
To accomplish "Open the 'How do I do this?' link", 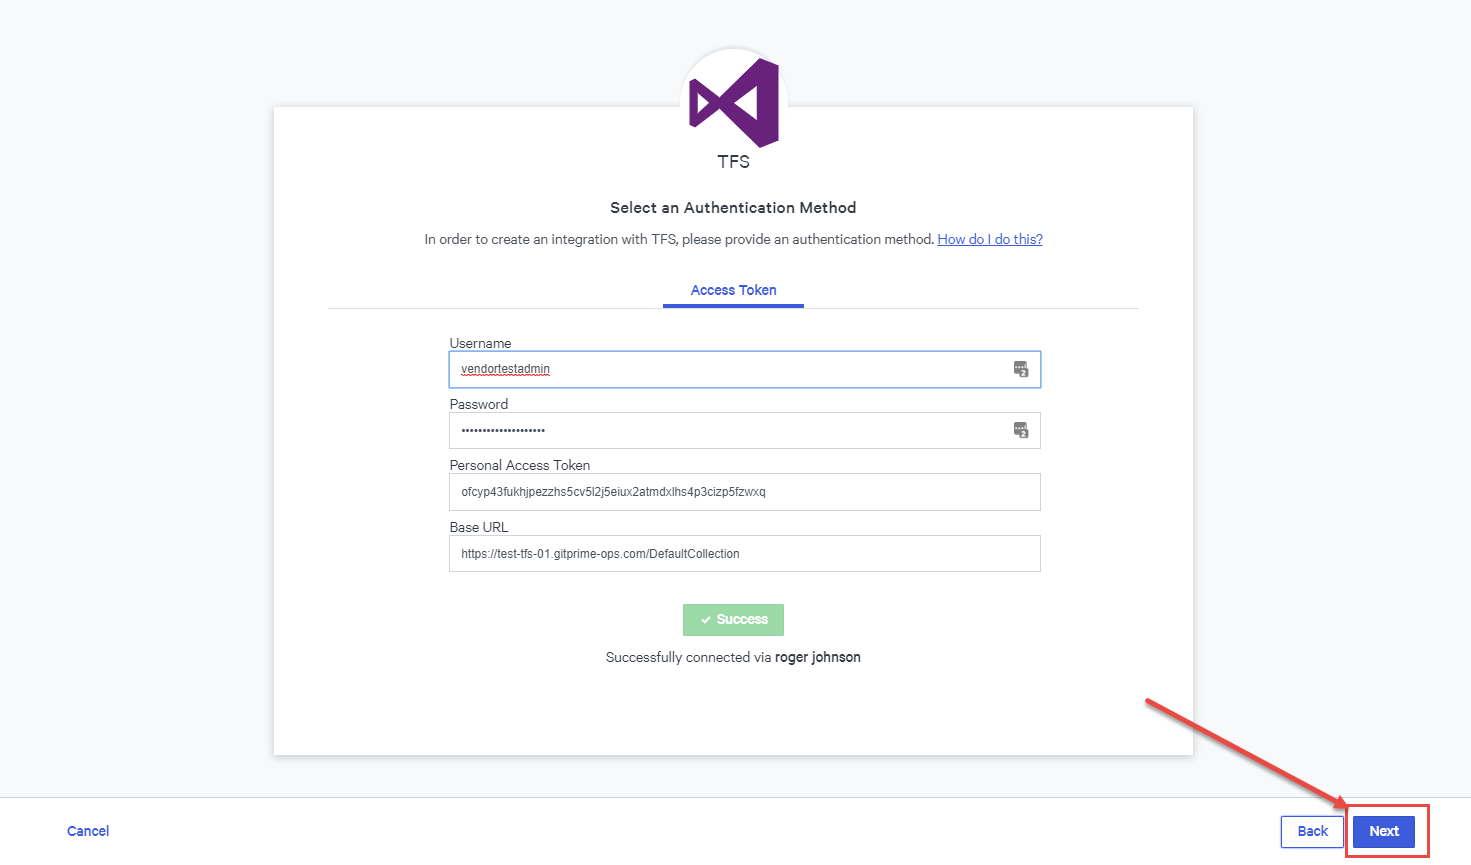I will coord(990,239).
